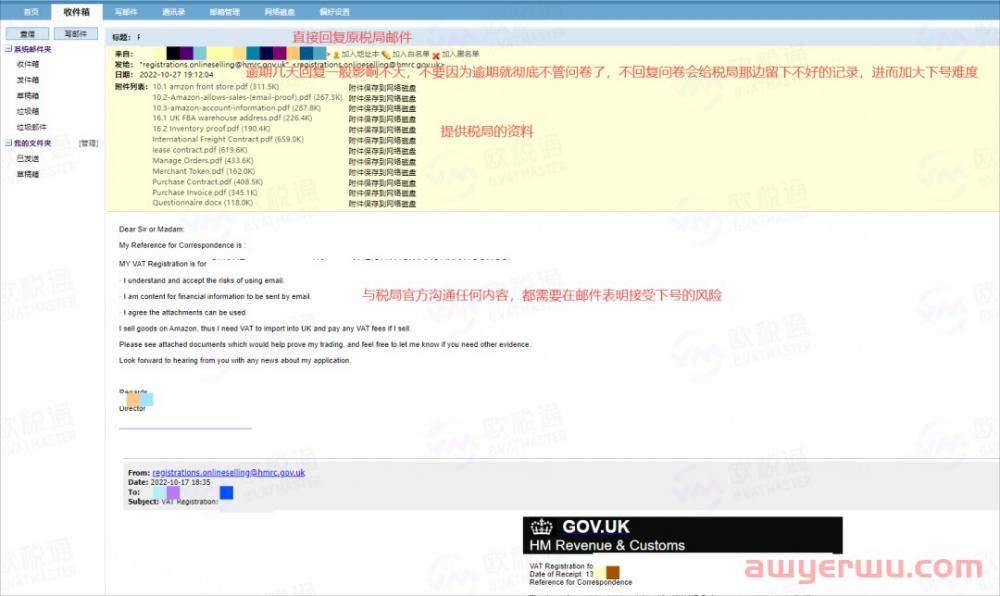
Task: Open attachment 10.3-amazon-account-information.pdf
Action: [237, 108]
